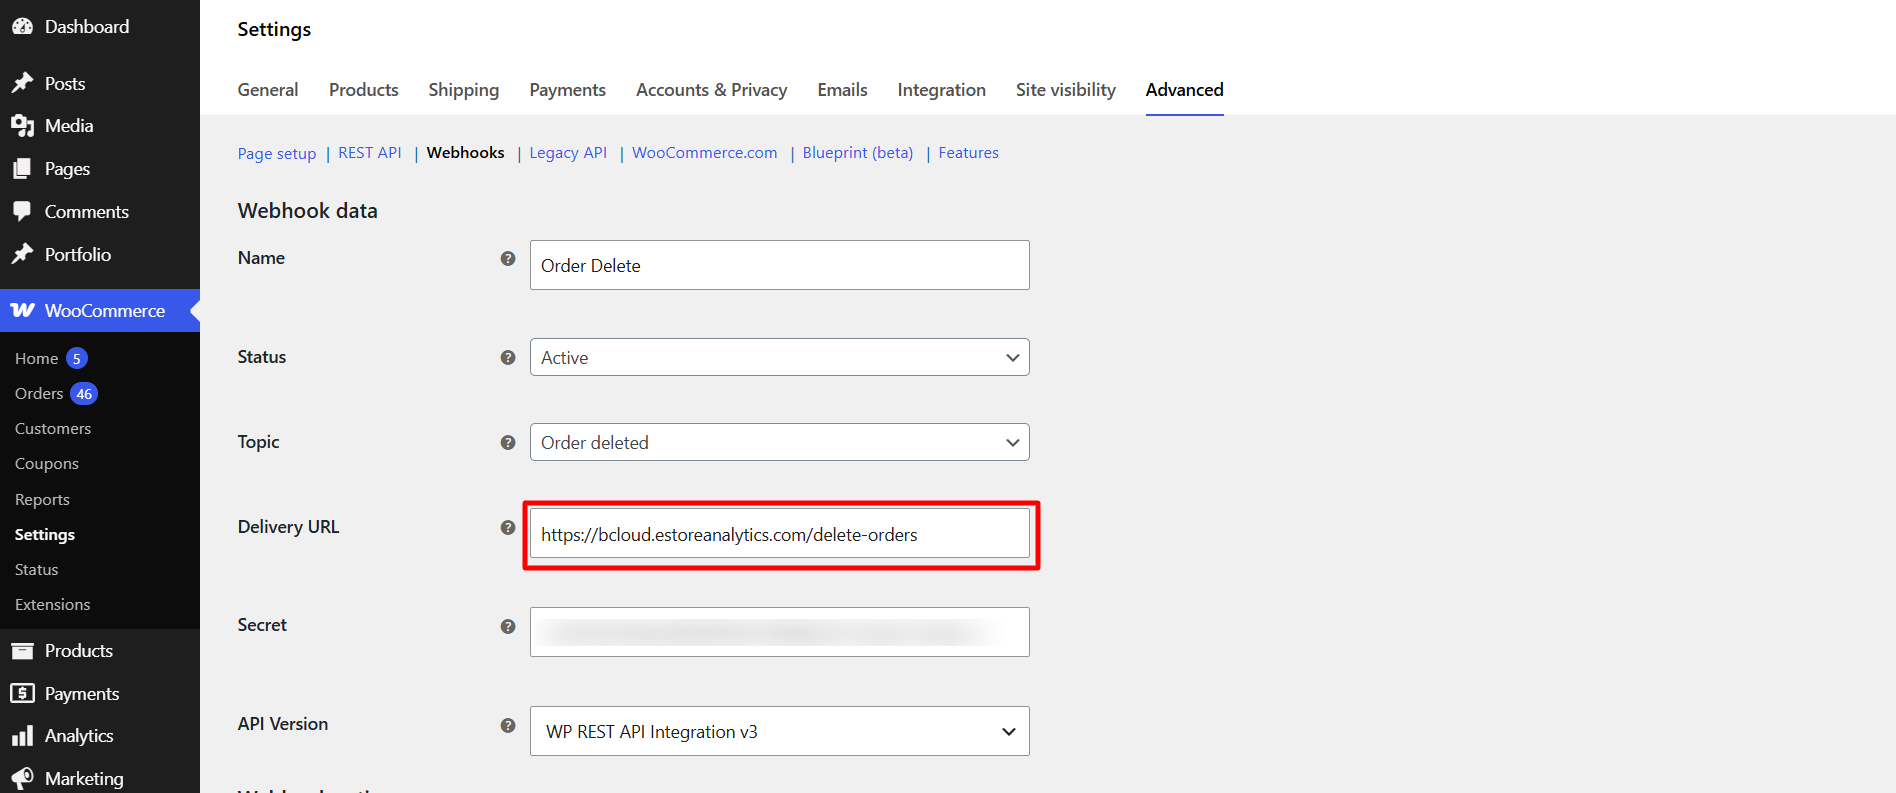Open the Webhooks sub-section link
The image size is (1896, 793).
[x=466, y=153]
